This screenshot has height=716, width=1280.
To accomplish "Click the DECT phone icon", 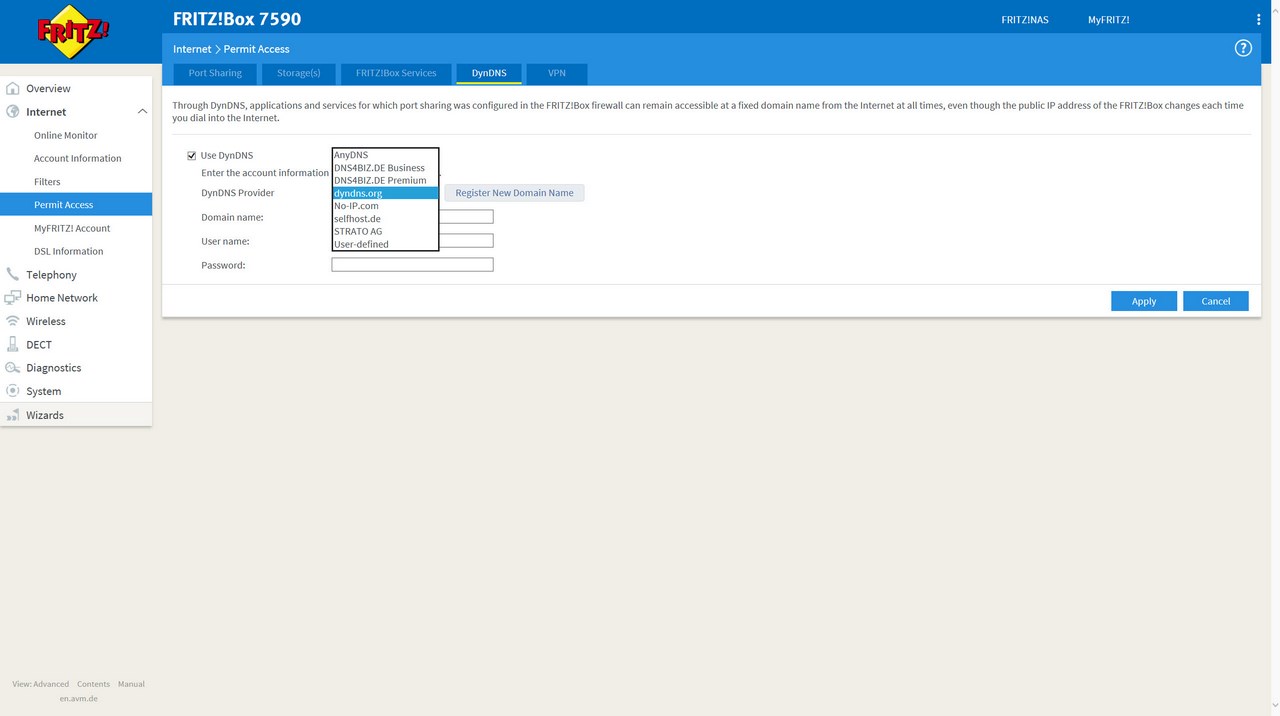I will (13, 344).
